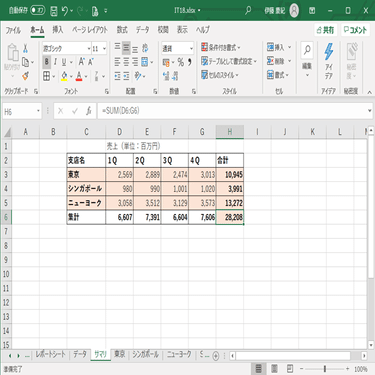The image size is (375, 375).
Task: Click the center align icon
Action: 126,62
